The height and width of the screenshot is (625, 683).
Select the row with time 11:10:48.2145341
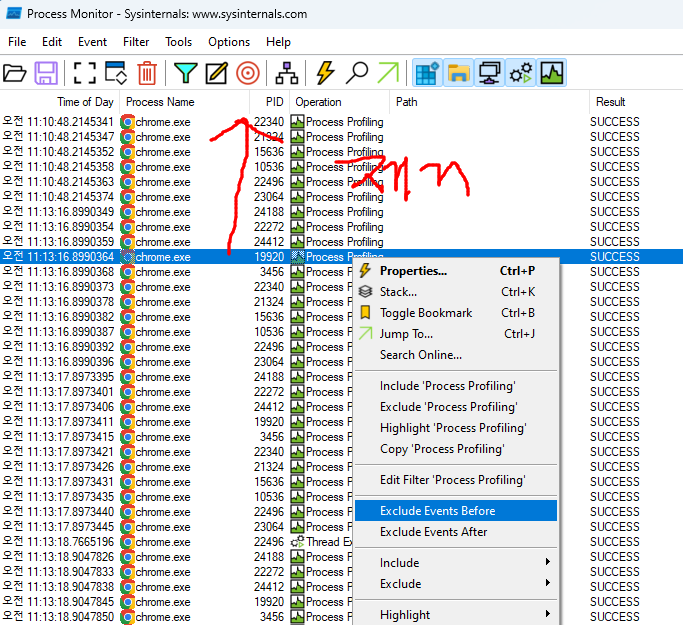(x=342, y=122)
